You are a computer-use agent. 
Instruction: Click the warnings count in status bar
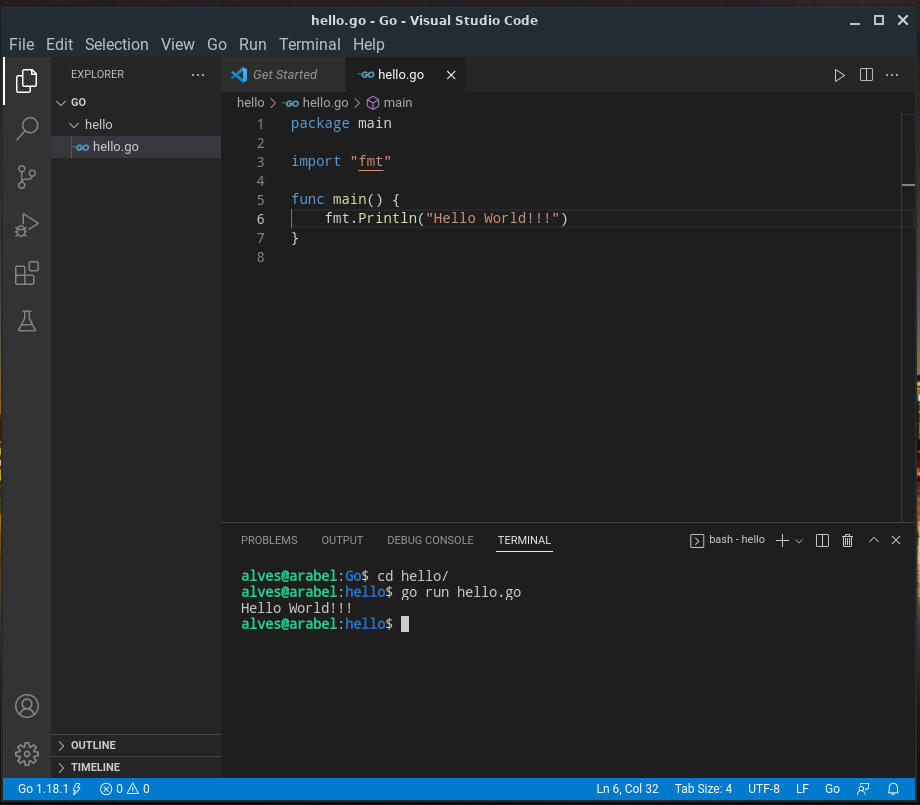click(138, 789)
